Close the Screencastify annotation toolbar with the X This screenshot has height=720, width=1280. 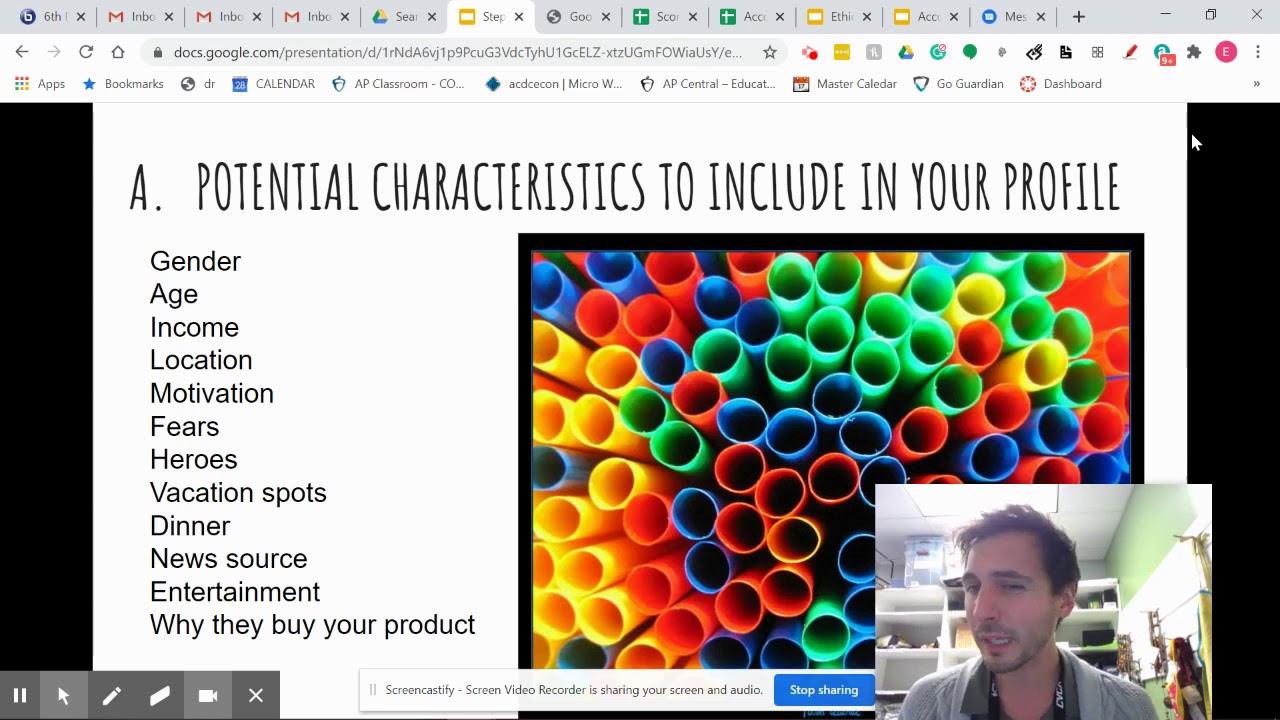255,694
